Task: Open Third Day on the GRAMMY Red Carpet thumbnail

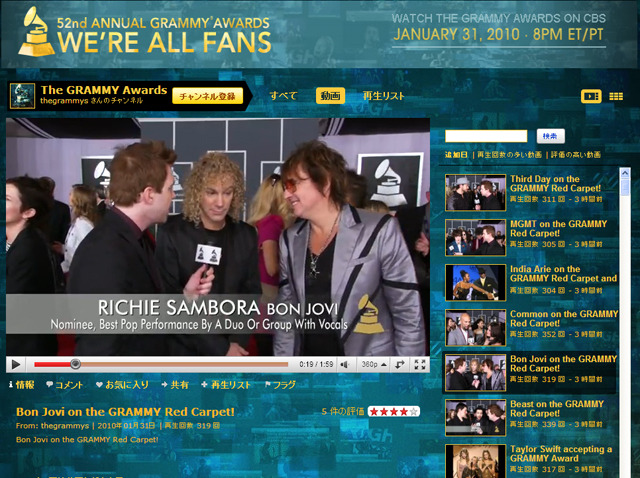Action: tap(476, 193)
